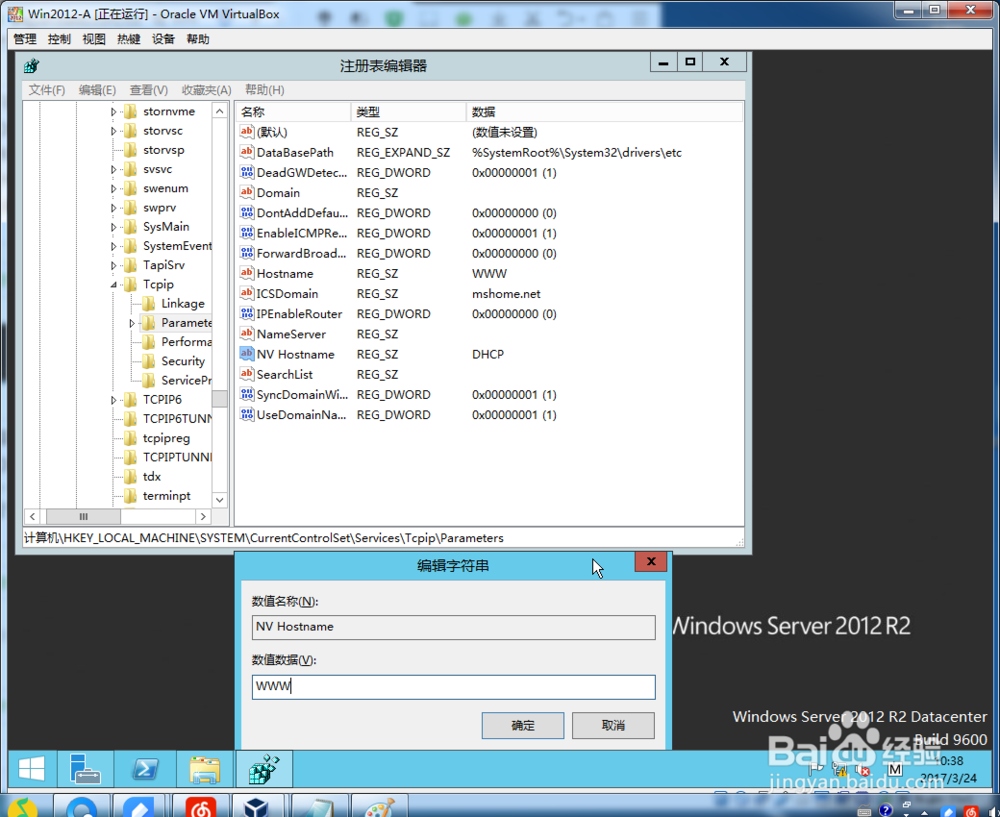Click the VirtualBox window title icon

pyautogui.click(x=15, y=13)
